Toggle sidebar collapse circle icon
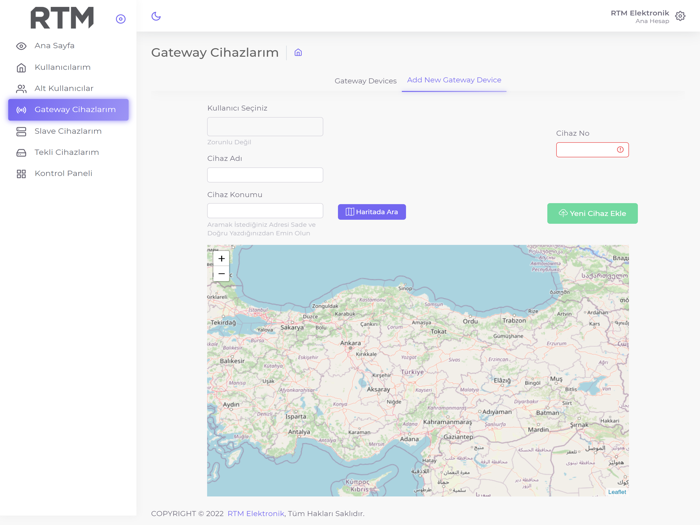700x525 pixels. pyautogui.click(x=121, y=19)
